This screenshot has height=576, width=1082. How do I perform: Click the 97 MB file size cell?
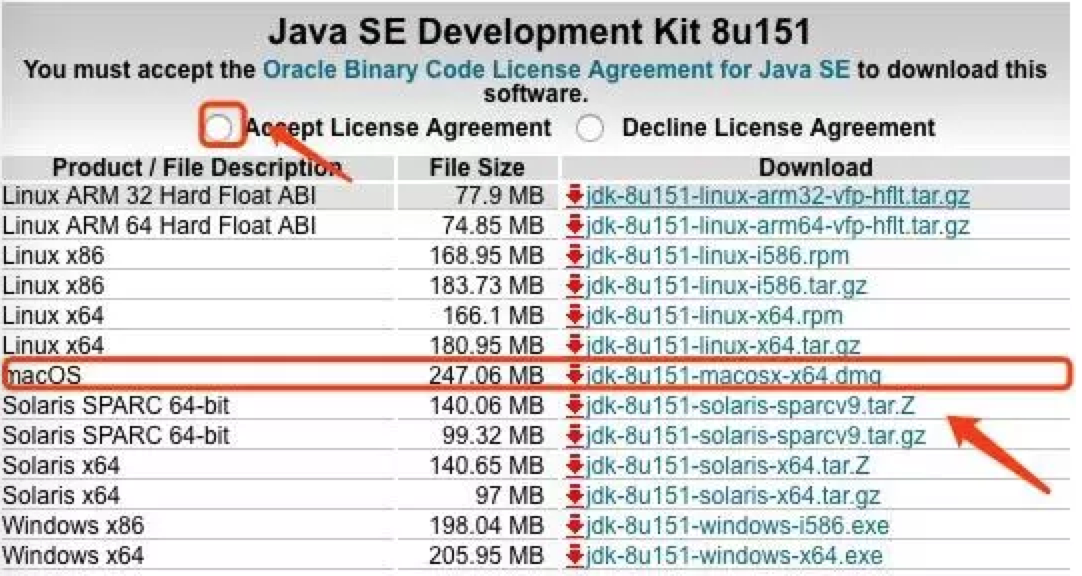(477, 496)
